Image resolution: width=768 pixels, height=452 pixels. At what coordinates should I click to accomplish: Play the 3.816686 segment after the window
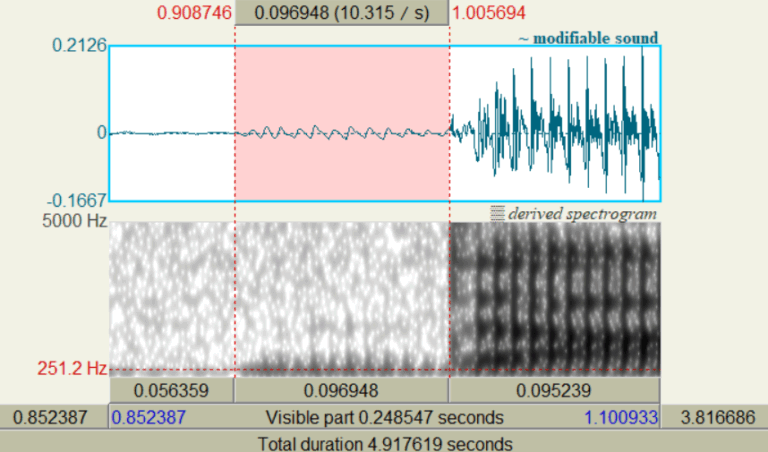[714, 417]
